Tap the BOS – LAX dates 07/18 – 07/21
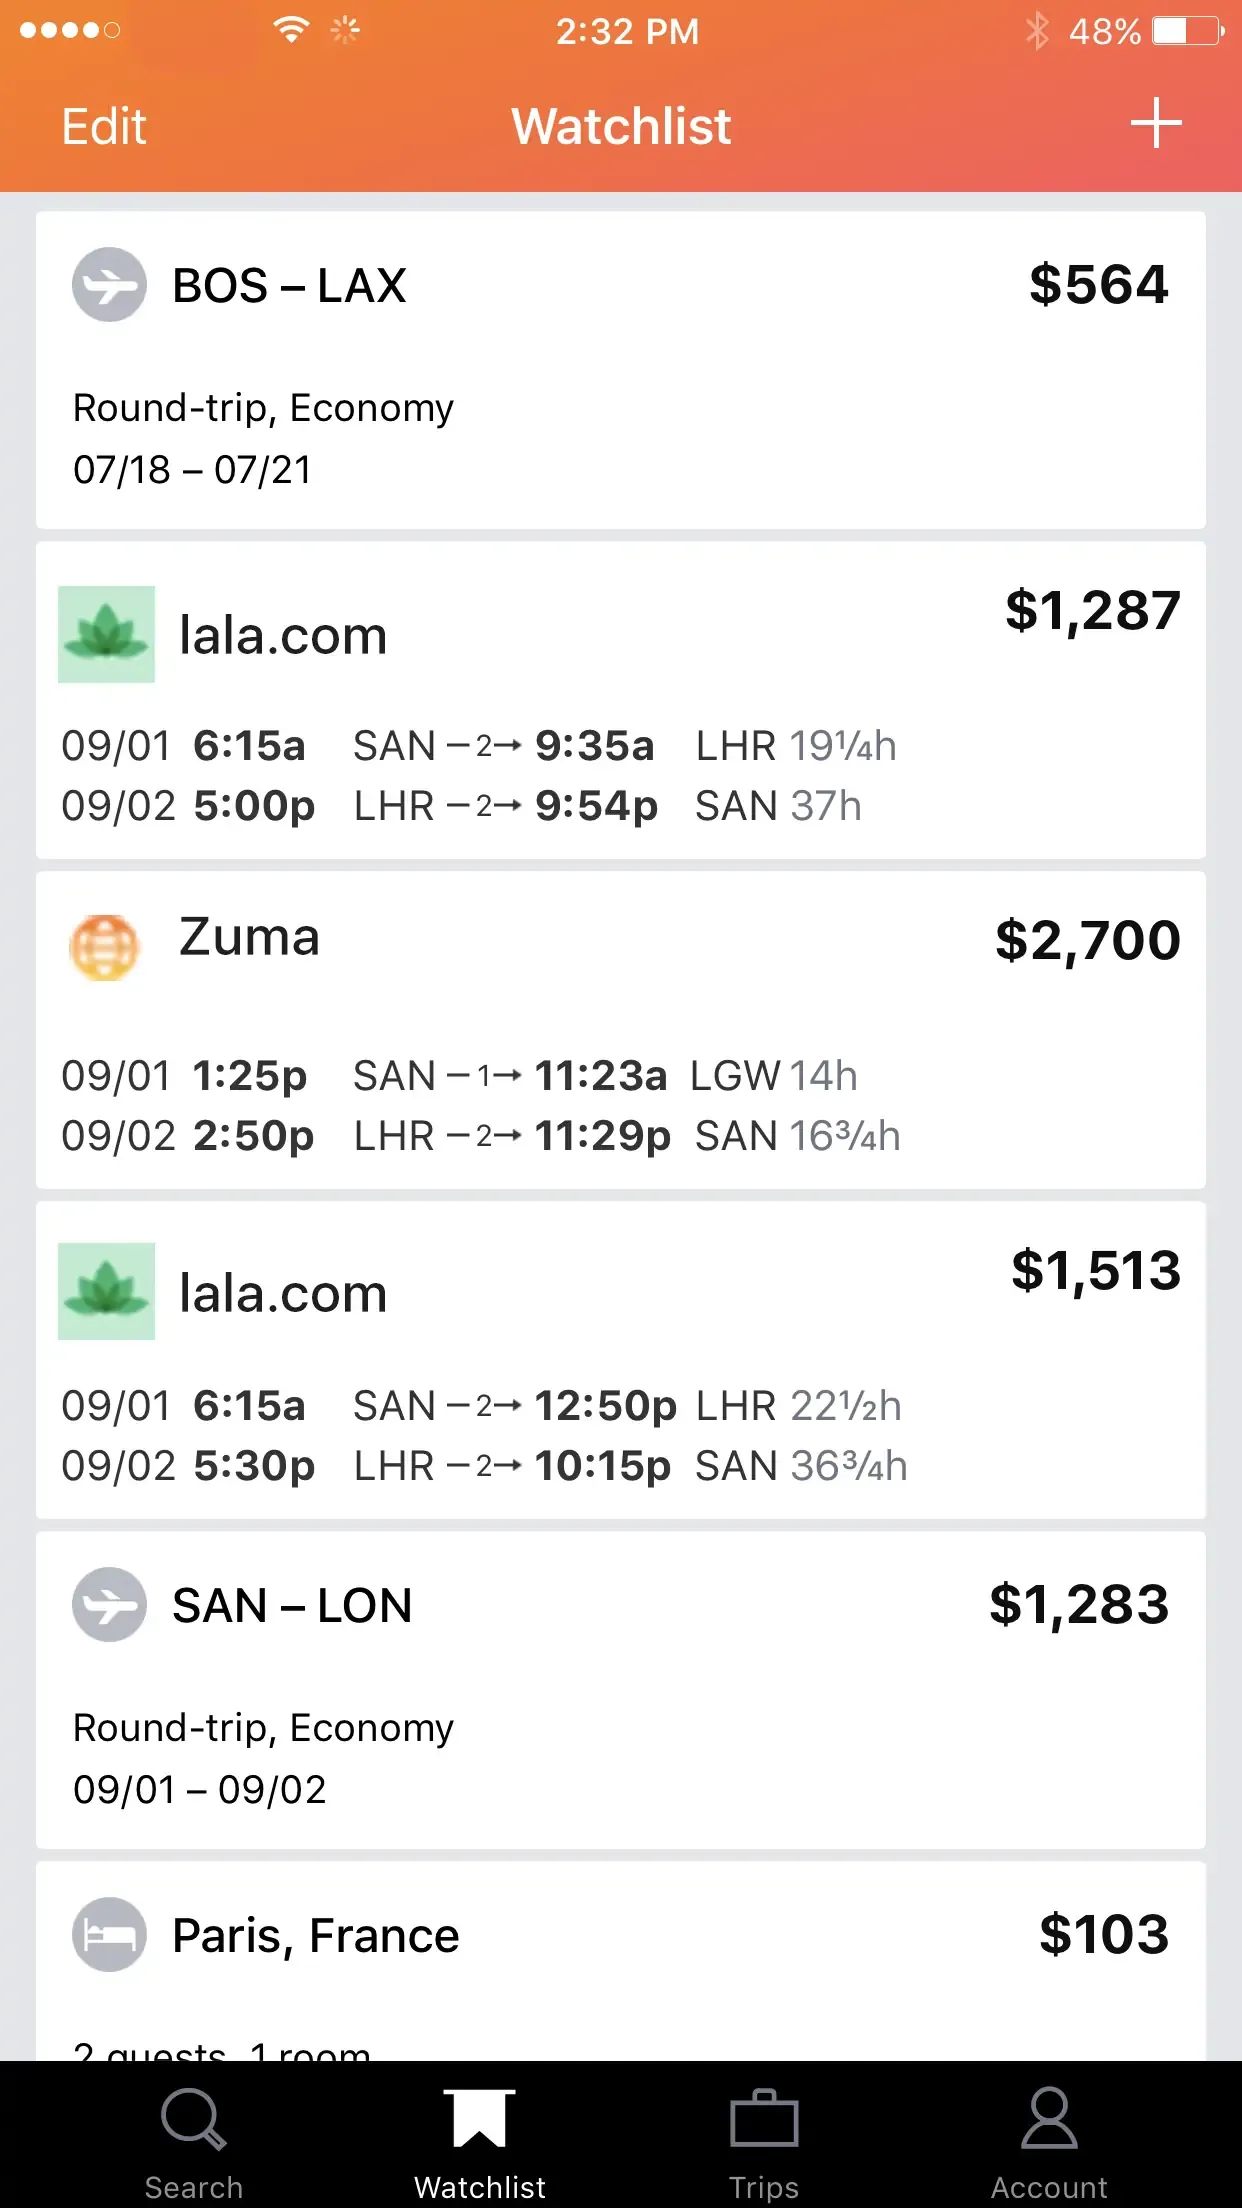 [x=193, y=470]
